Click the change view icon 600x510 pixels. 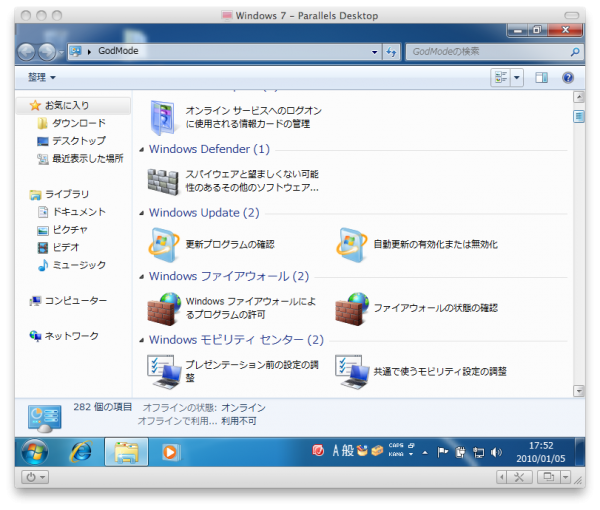[x=501, y=78]
